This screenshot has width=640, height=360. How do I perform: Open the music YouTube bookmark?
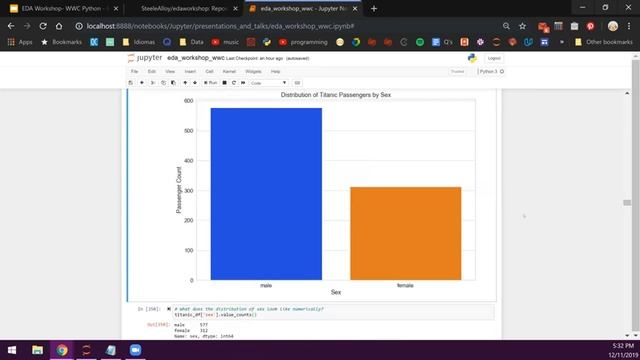(x=225, y=42)
